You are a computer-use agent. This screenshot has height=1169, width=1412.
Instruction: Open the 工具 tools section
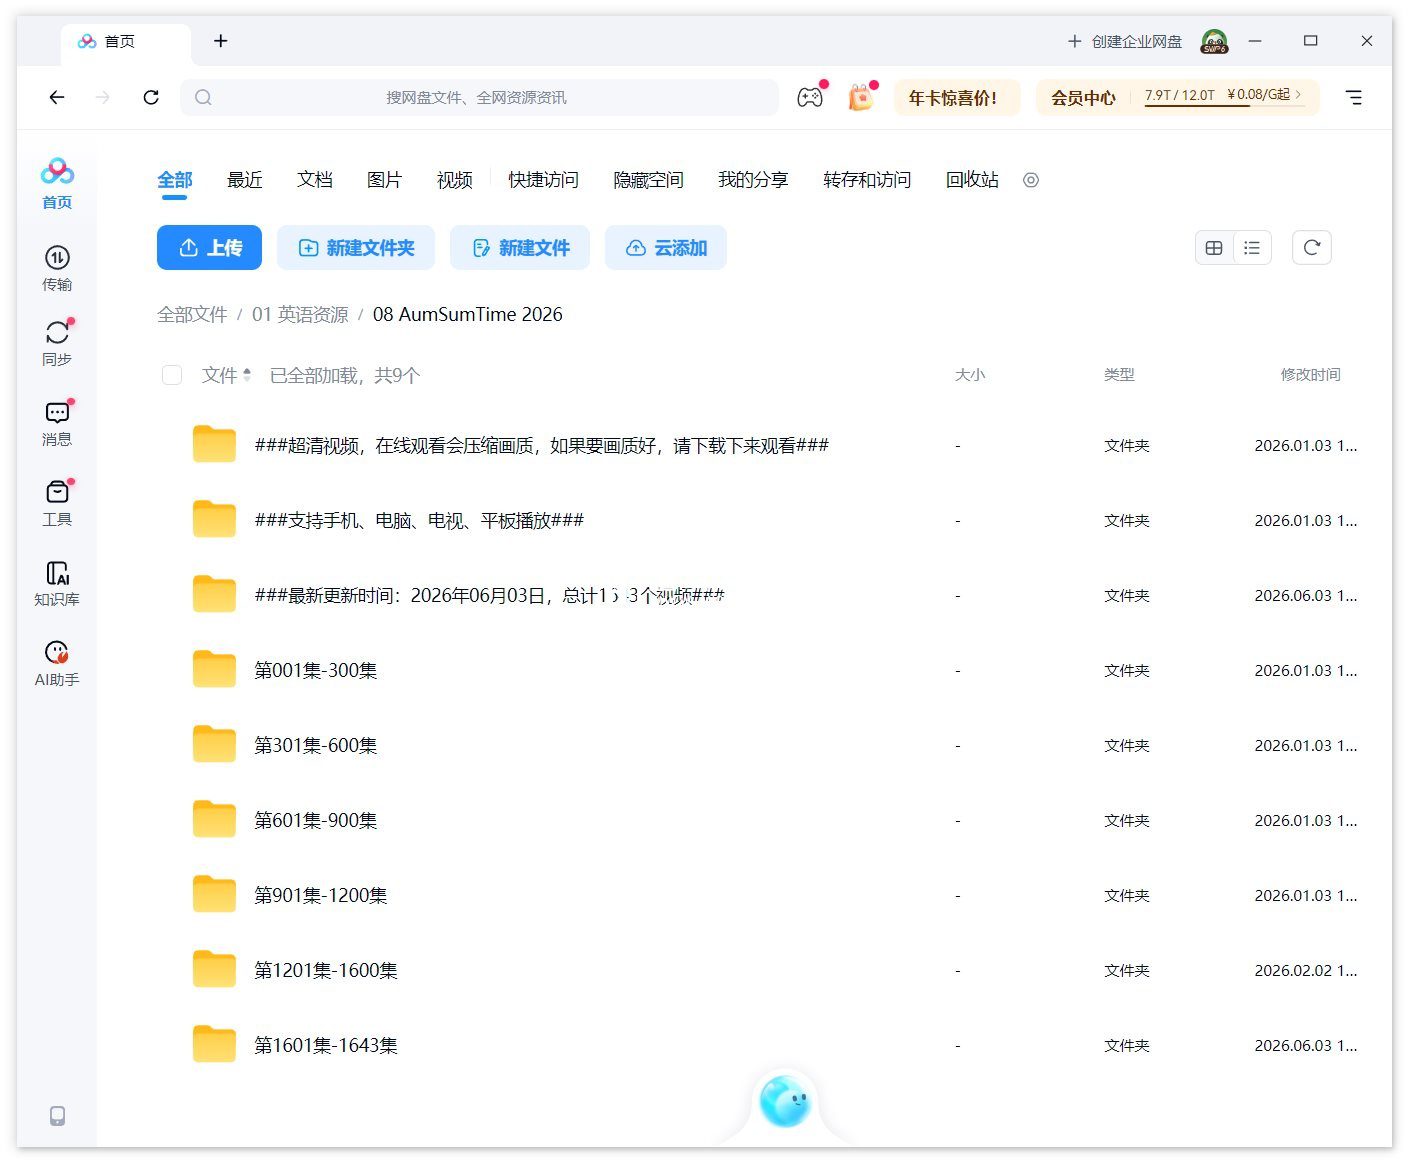click(57, 503)
